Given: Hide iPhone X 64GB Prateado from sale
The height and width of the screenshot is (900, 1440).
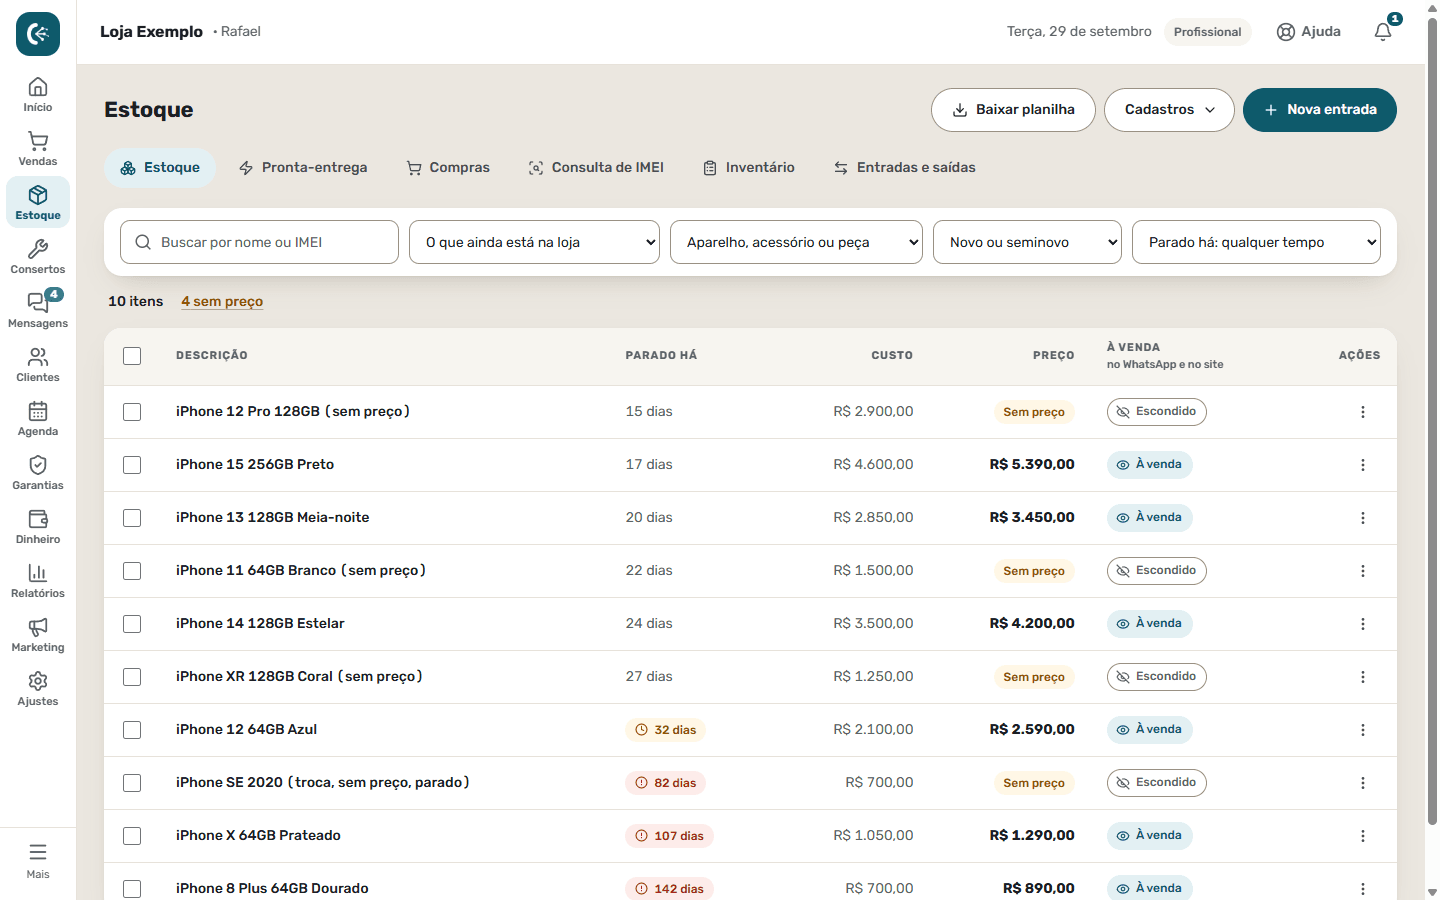Looking at the screenshot, I should tap(1149, 836).
